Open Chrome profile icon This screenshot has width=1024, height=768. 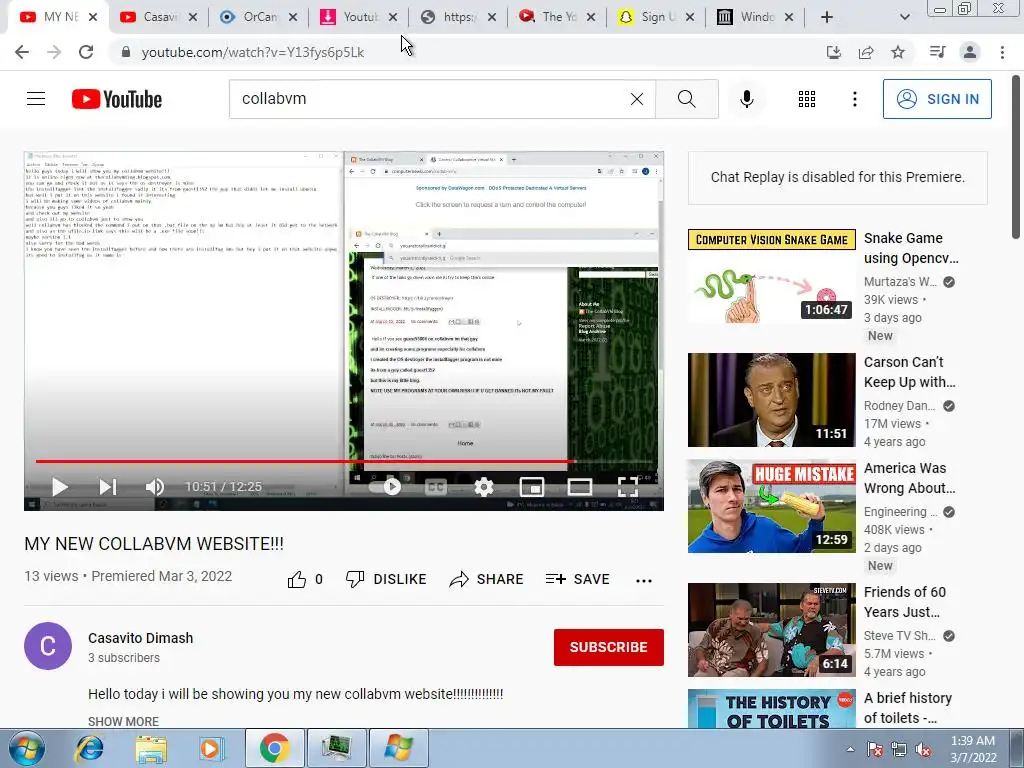970,52
